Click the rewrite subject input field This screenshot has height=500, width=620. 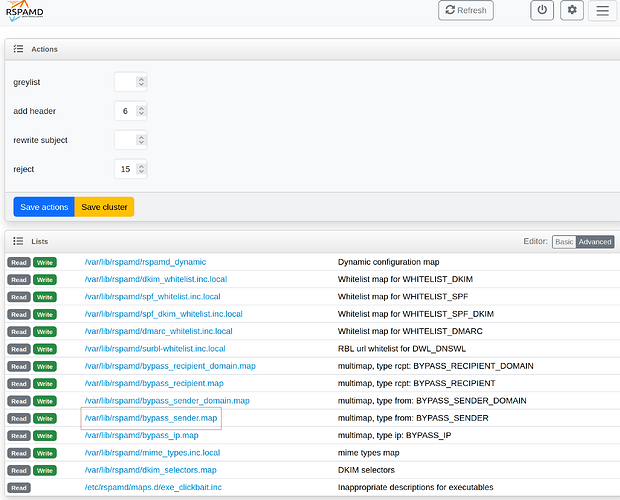tap(130, 140)
